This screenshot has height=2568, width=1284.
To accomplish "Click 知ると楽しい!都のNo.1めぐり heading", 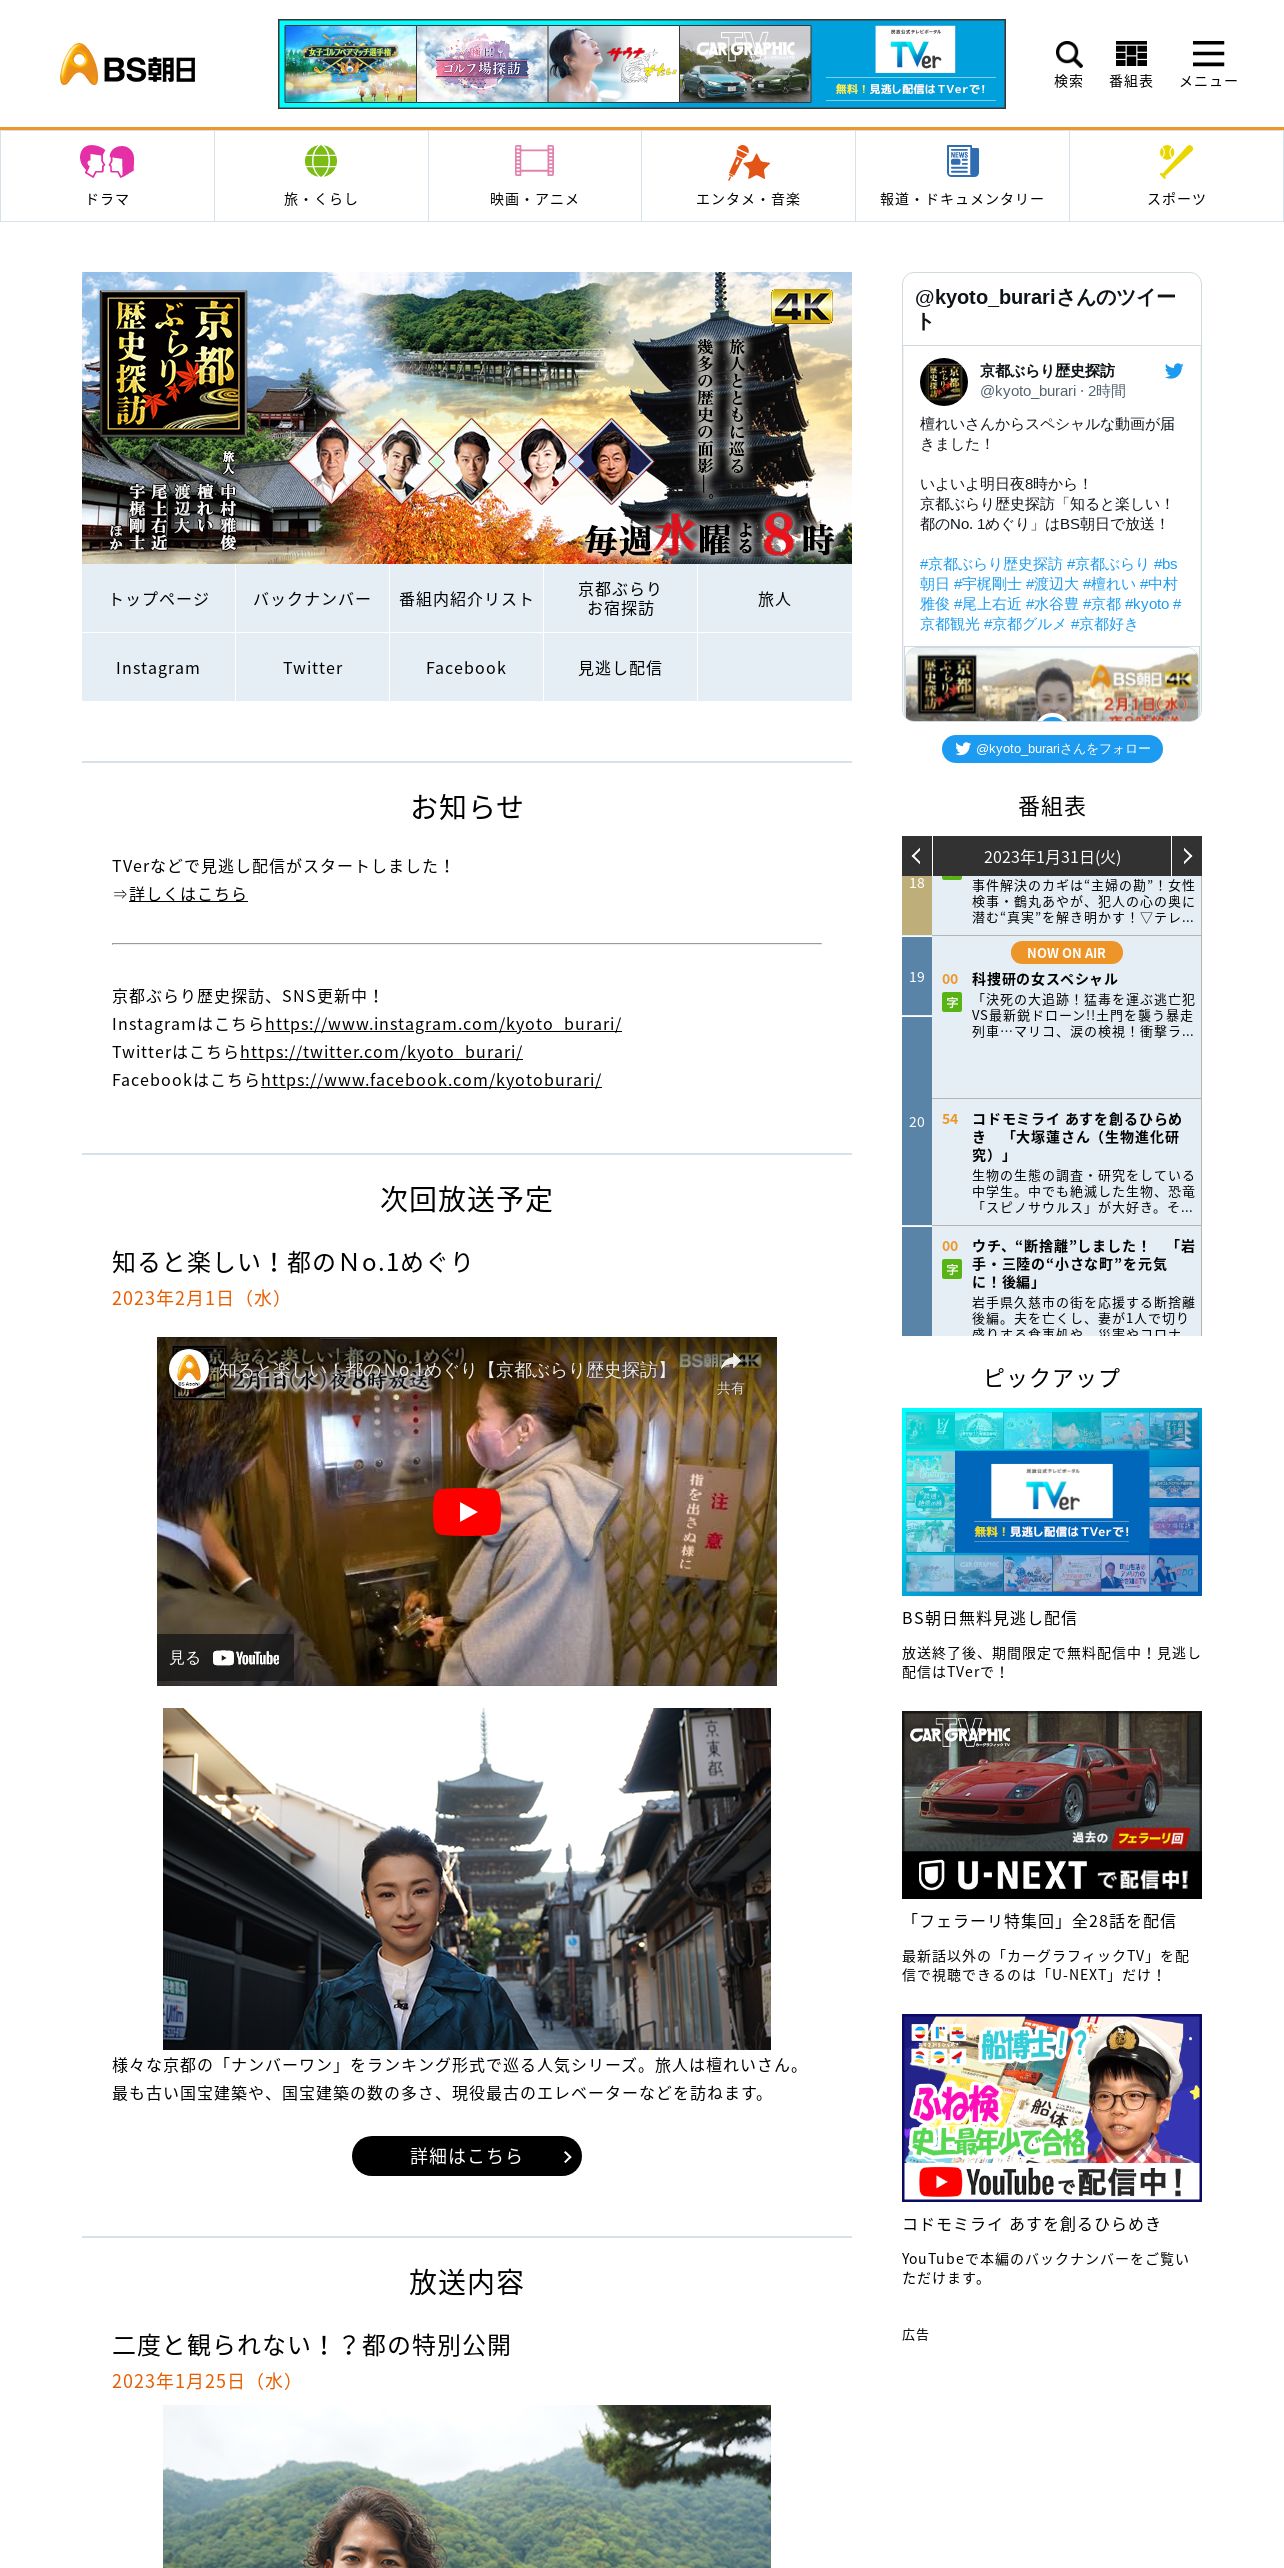I will pos(291,1262).
